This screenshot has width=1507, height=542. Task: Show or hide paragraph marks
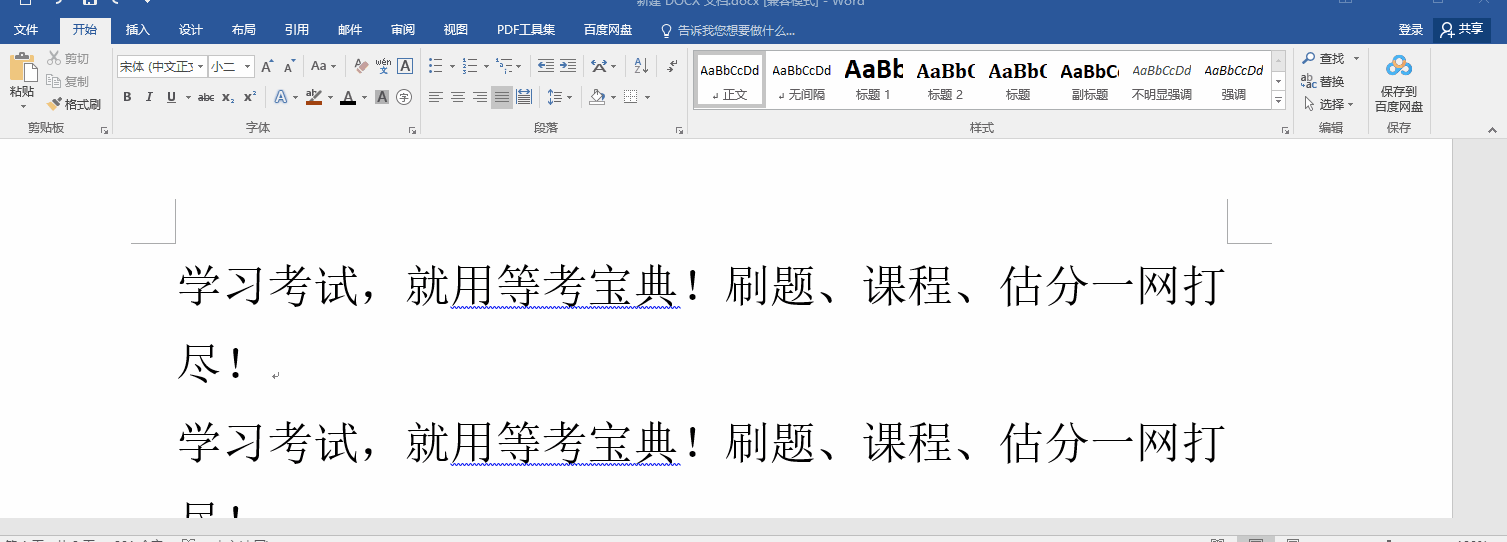[x=672, y=67]
